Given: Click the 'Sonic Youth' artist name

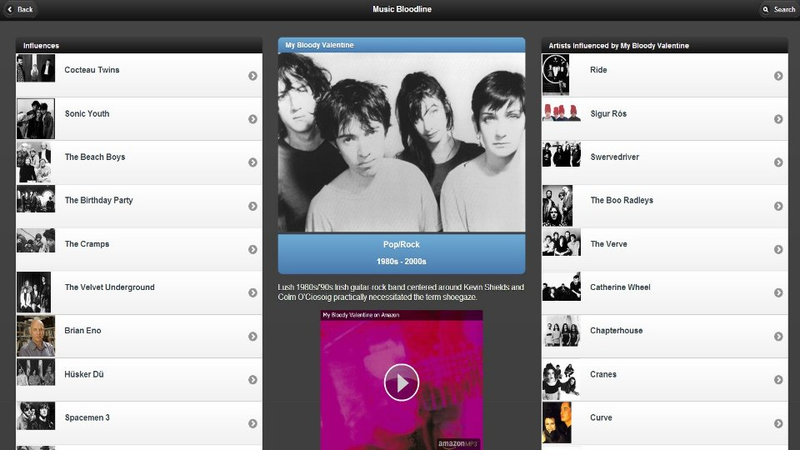Looking at the screenshot, I should 87,113.
